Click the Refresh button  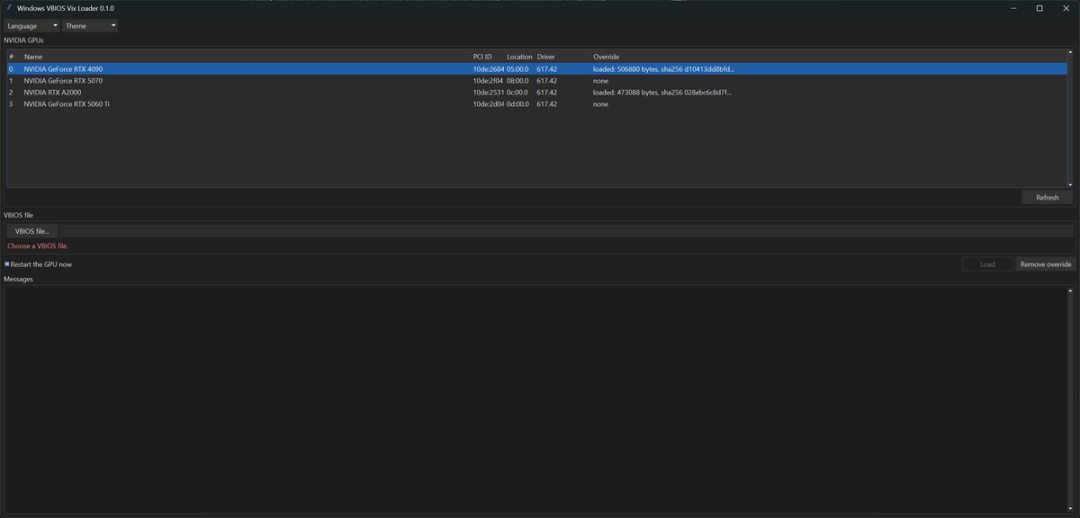click(1047, 198)
